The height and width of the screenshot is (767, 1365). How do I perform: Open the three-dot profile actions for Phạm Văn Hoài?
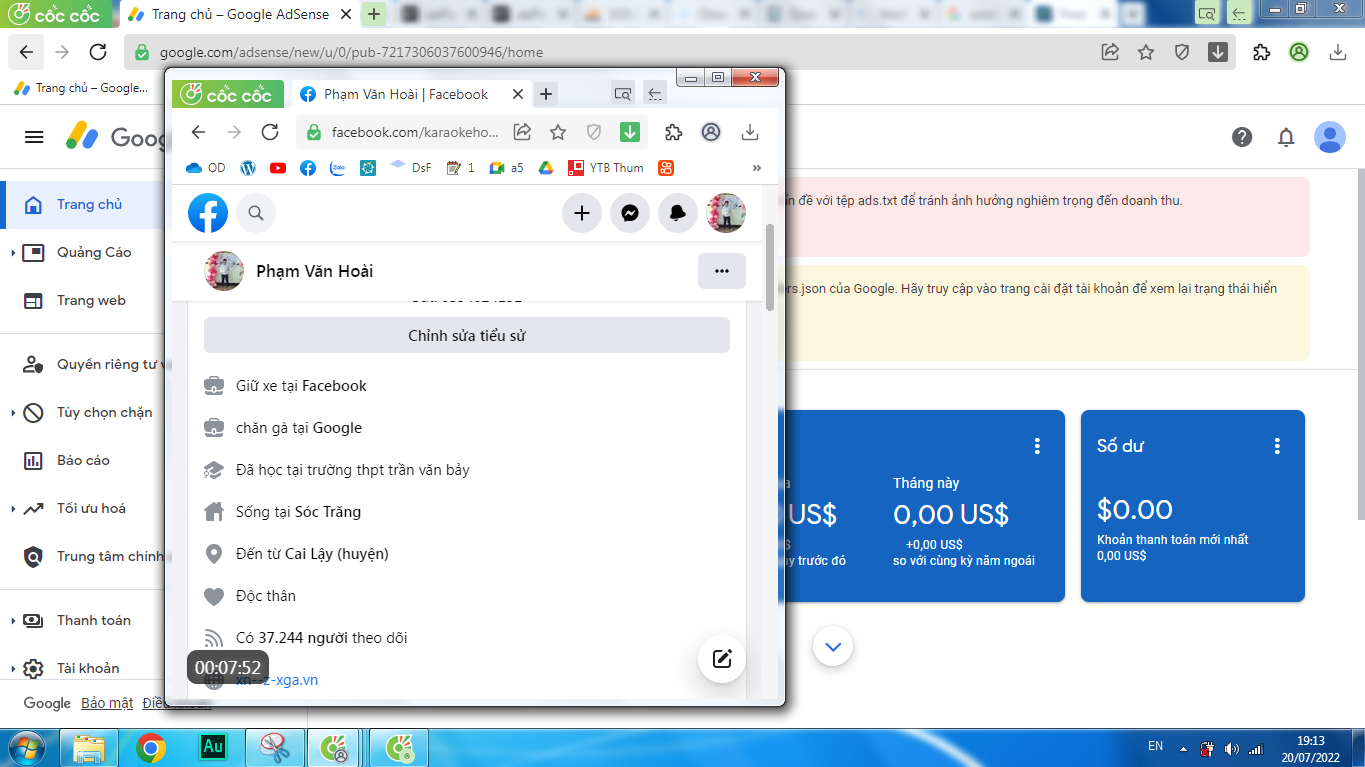pos(722,271)
